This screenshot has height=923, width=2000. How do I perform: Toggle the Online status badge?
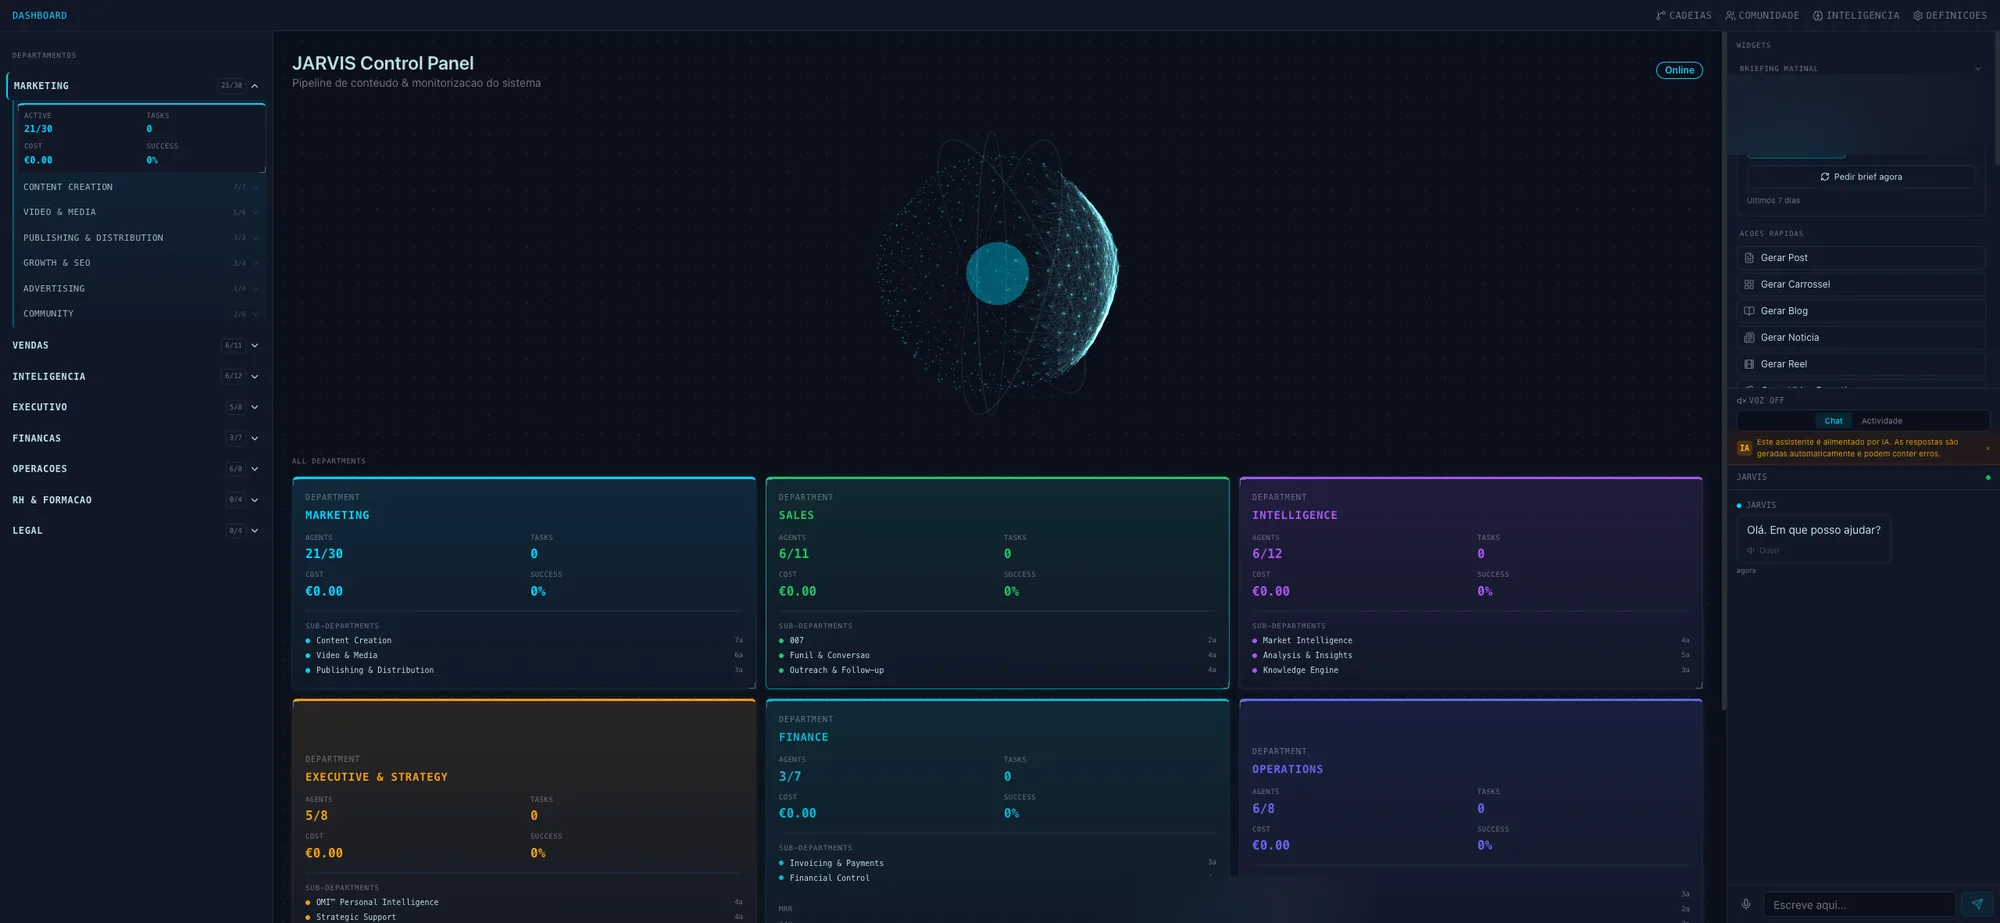(x=1679, y=70)
